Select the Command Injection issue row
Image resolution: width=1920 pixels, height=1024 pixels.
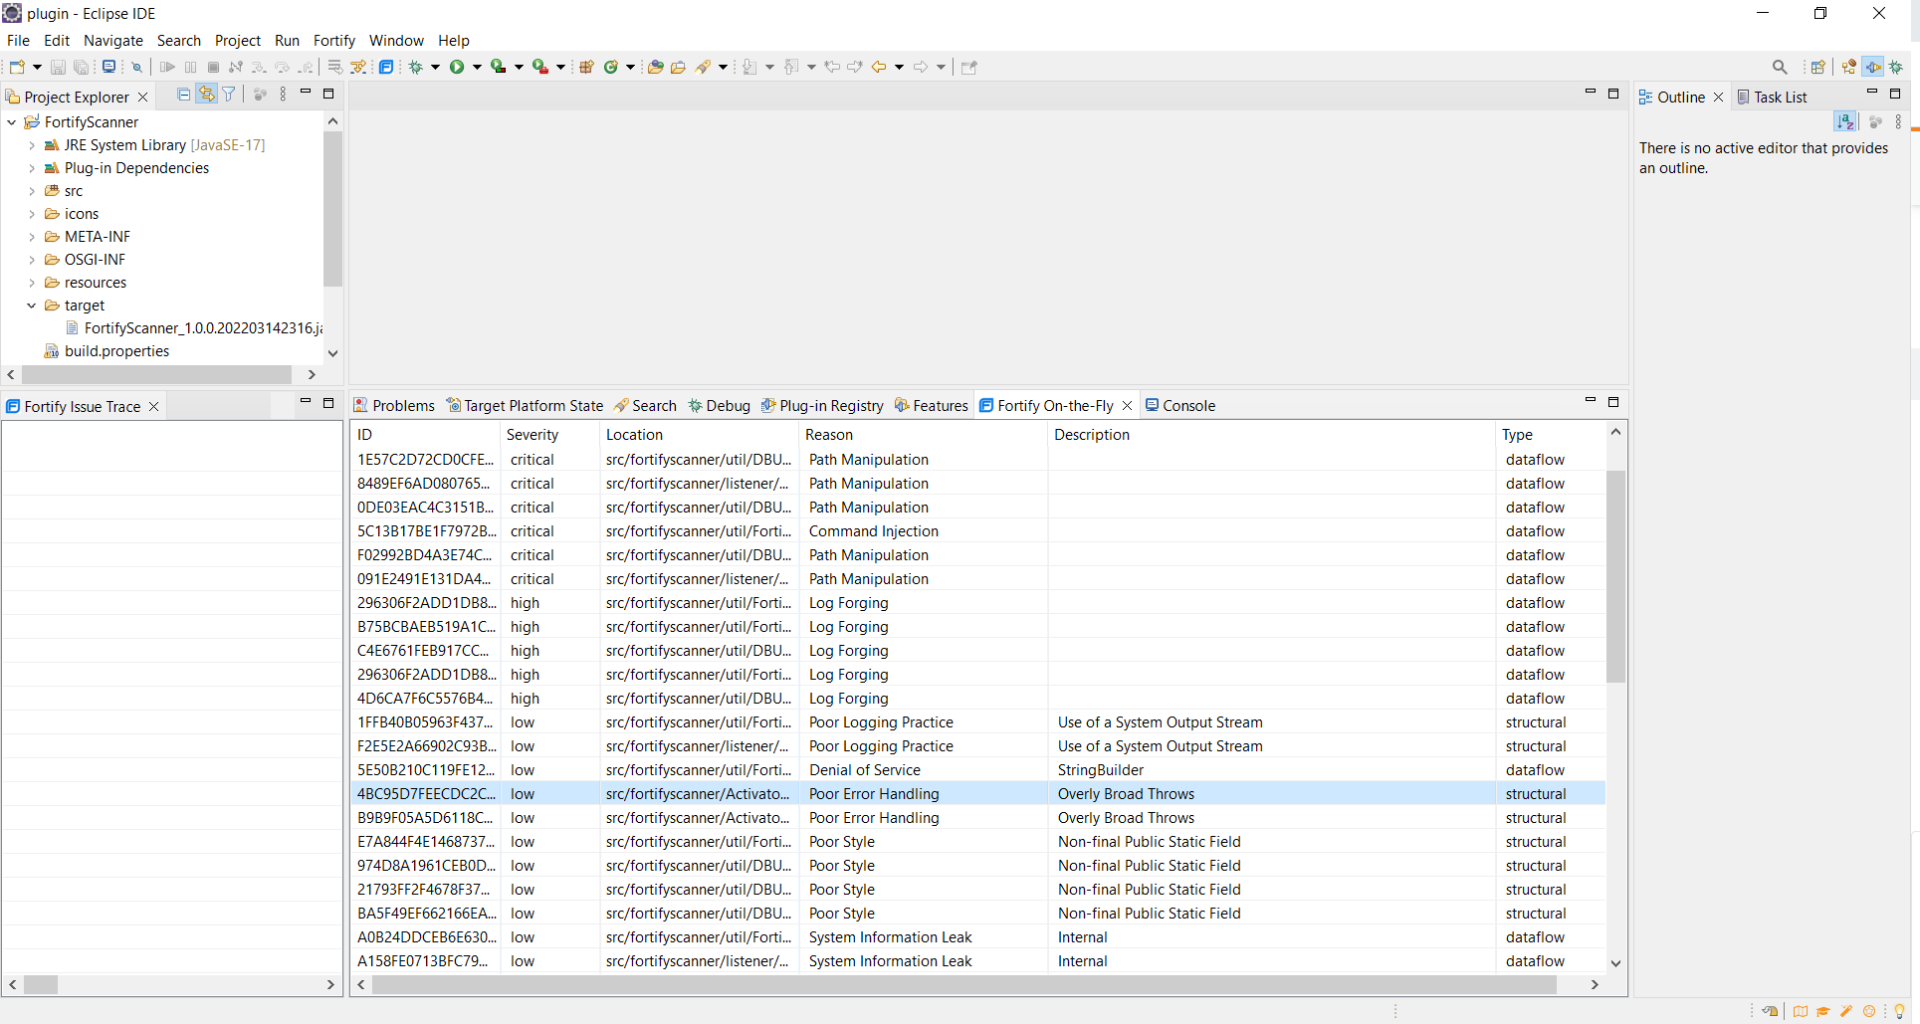click(978, 531)
